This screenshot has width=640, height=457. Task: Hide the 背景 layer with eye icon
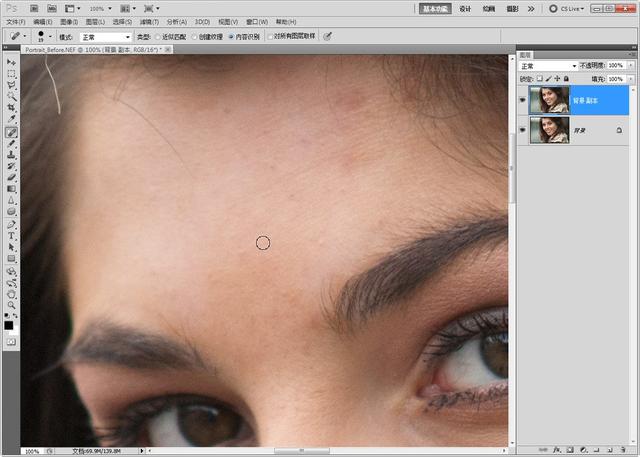pos(523,130)
